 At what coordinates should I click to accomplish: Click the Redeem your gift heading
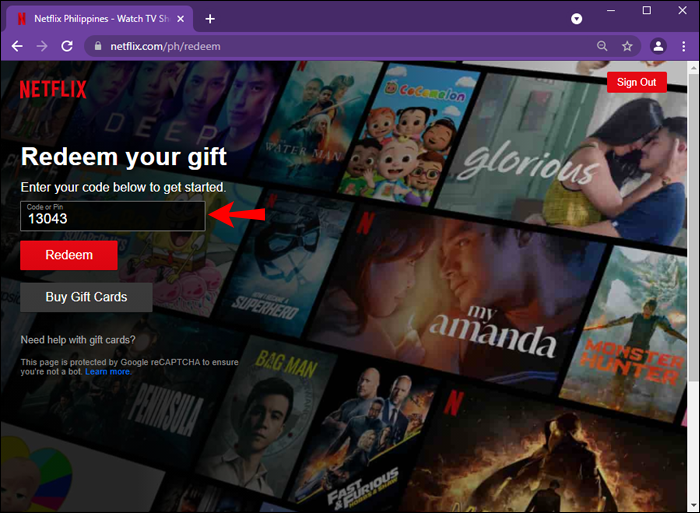pyautogui.click(x=124, y=157)
